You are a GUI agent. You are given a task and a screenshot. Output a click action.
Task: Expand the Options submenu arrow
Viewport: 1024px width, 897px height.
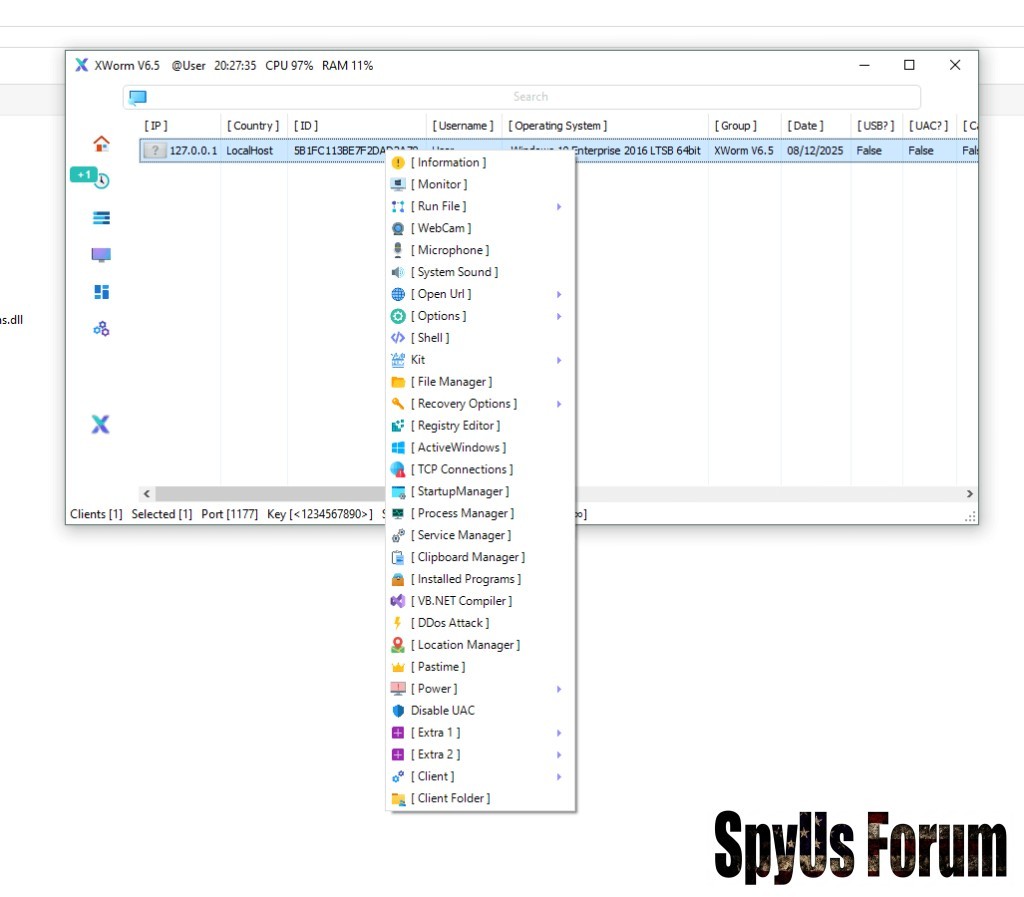coord(559,317)
